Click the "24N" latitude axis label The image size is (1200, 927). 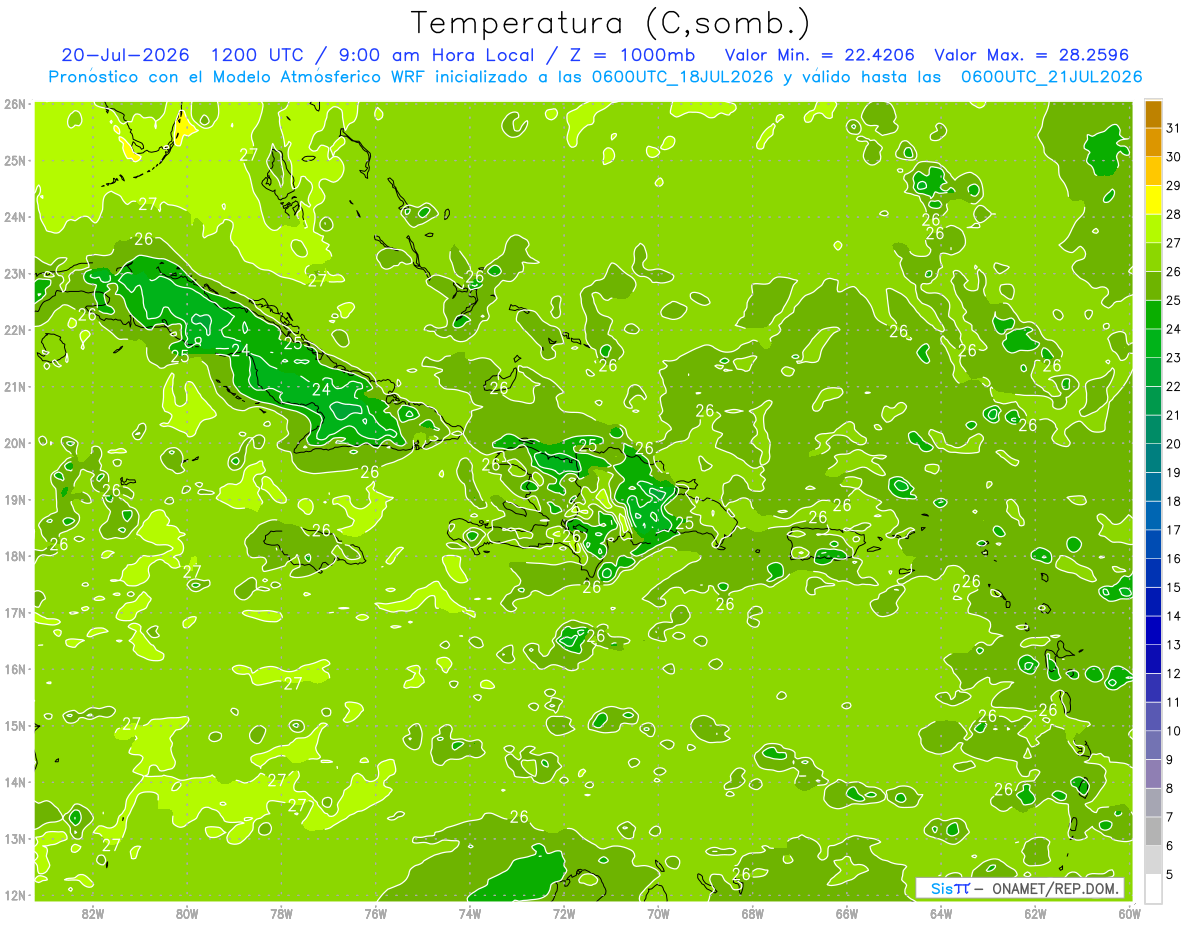[15, 217]
